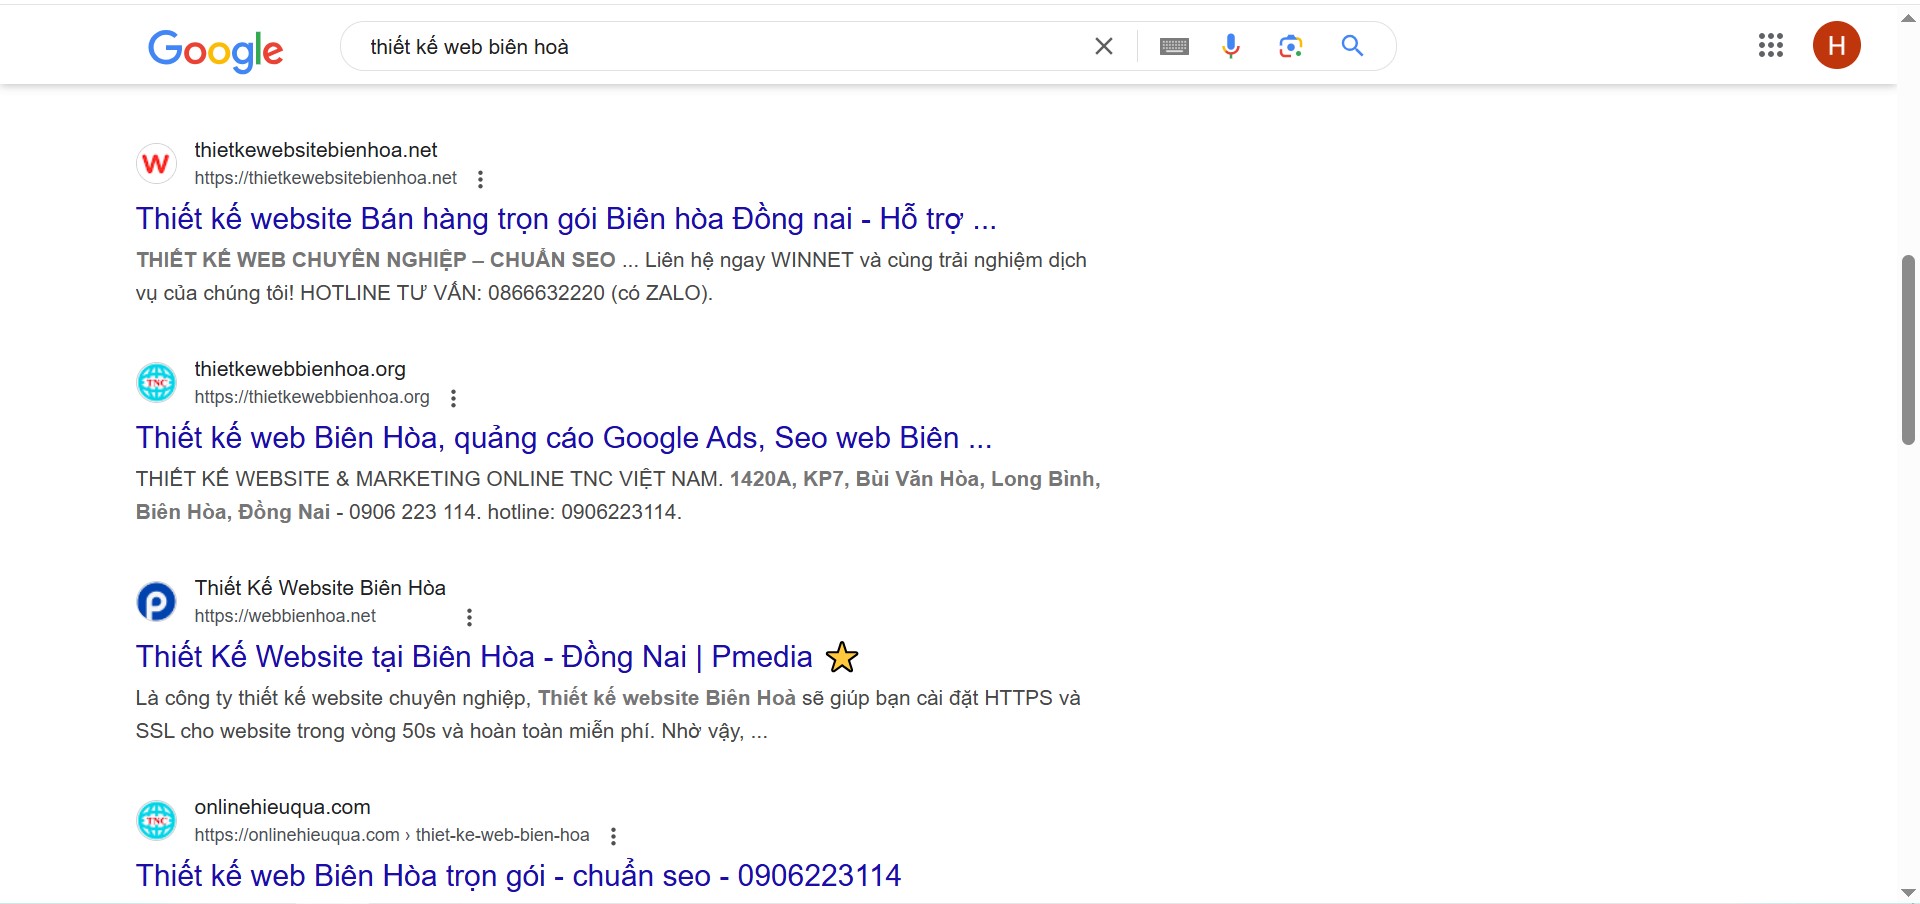
Task: Open more options for onlinehieuqua.com result
Action: [614, 836]
